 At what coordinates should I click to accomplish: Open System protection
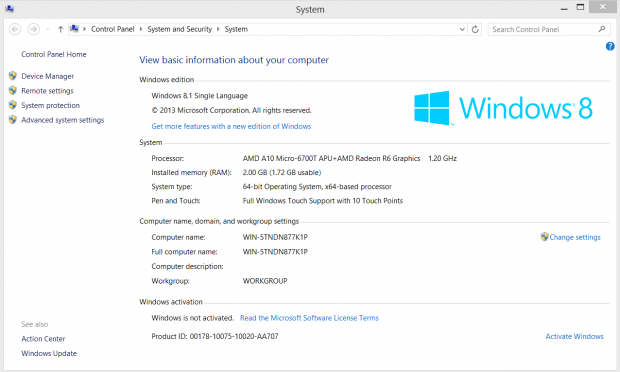[x=51, y=106]
